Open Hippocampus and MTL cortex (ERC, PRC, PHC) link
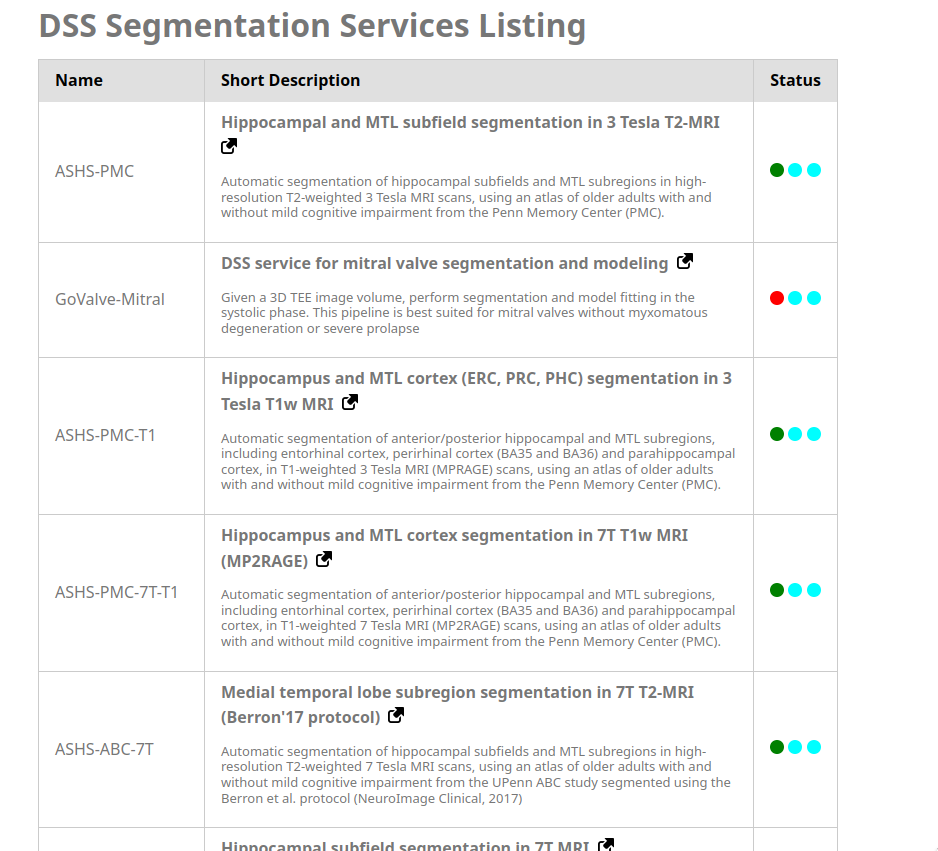The image size is (938, 851). click(476, 379)
